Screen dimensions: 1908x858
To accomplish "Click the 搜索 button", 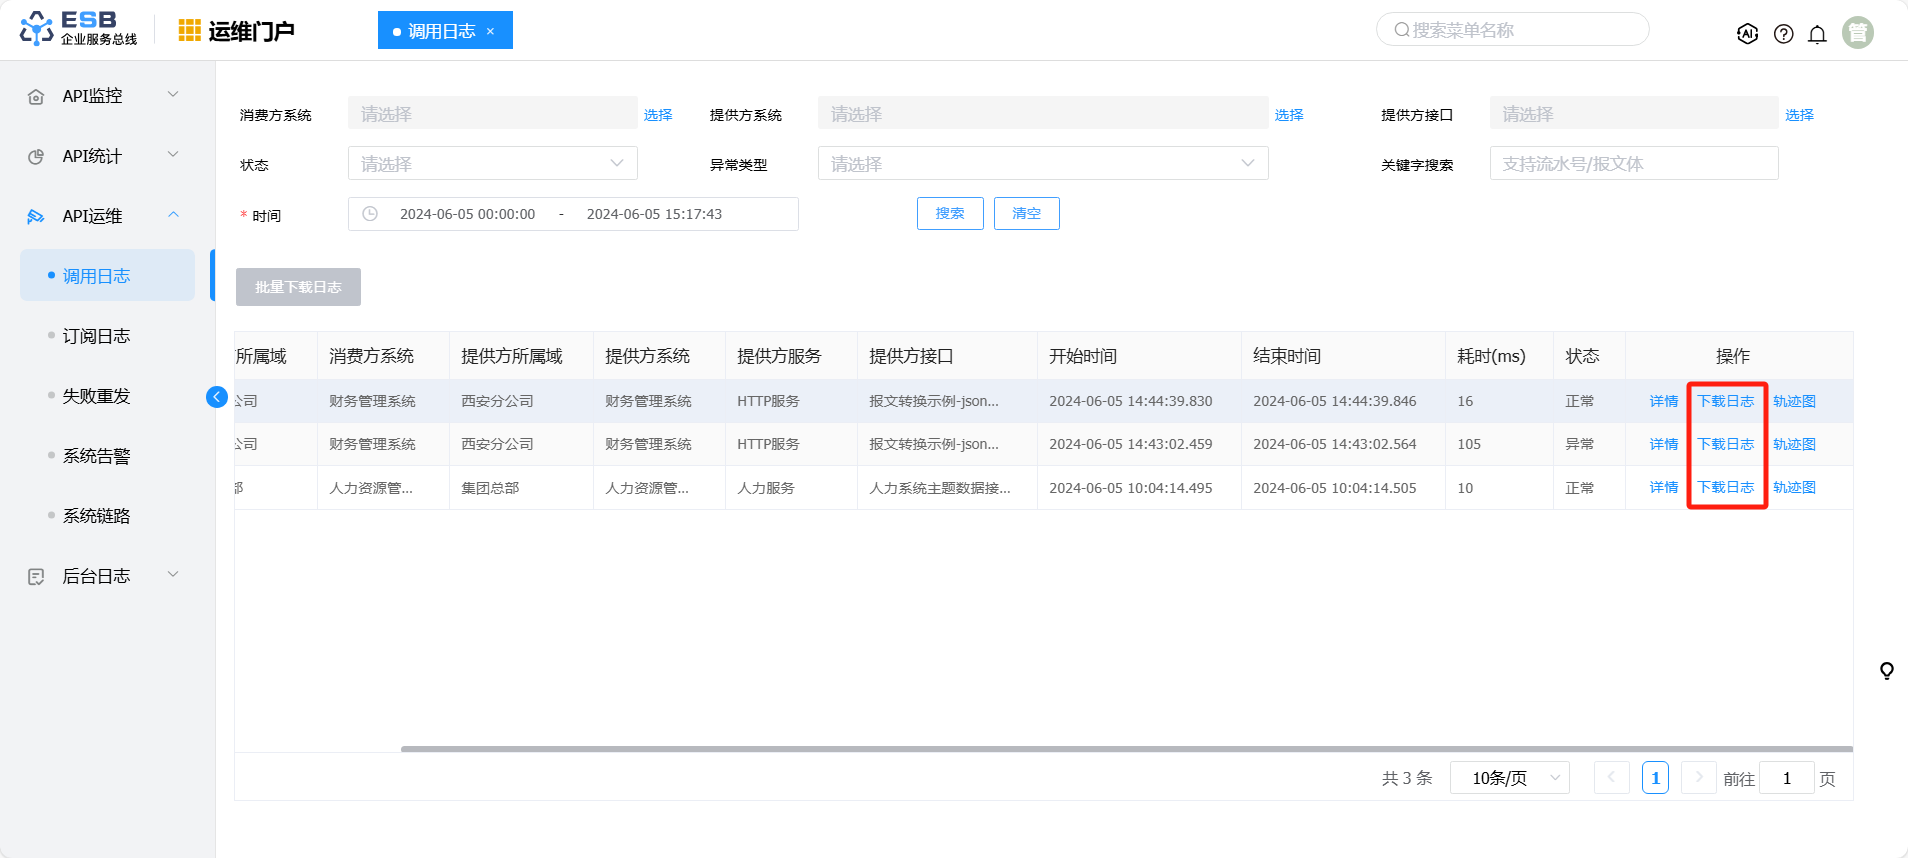I will pos(949,214).
